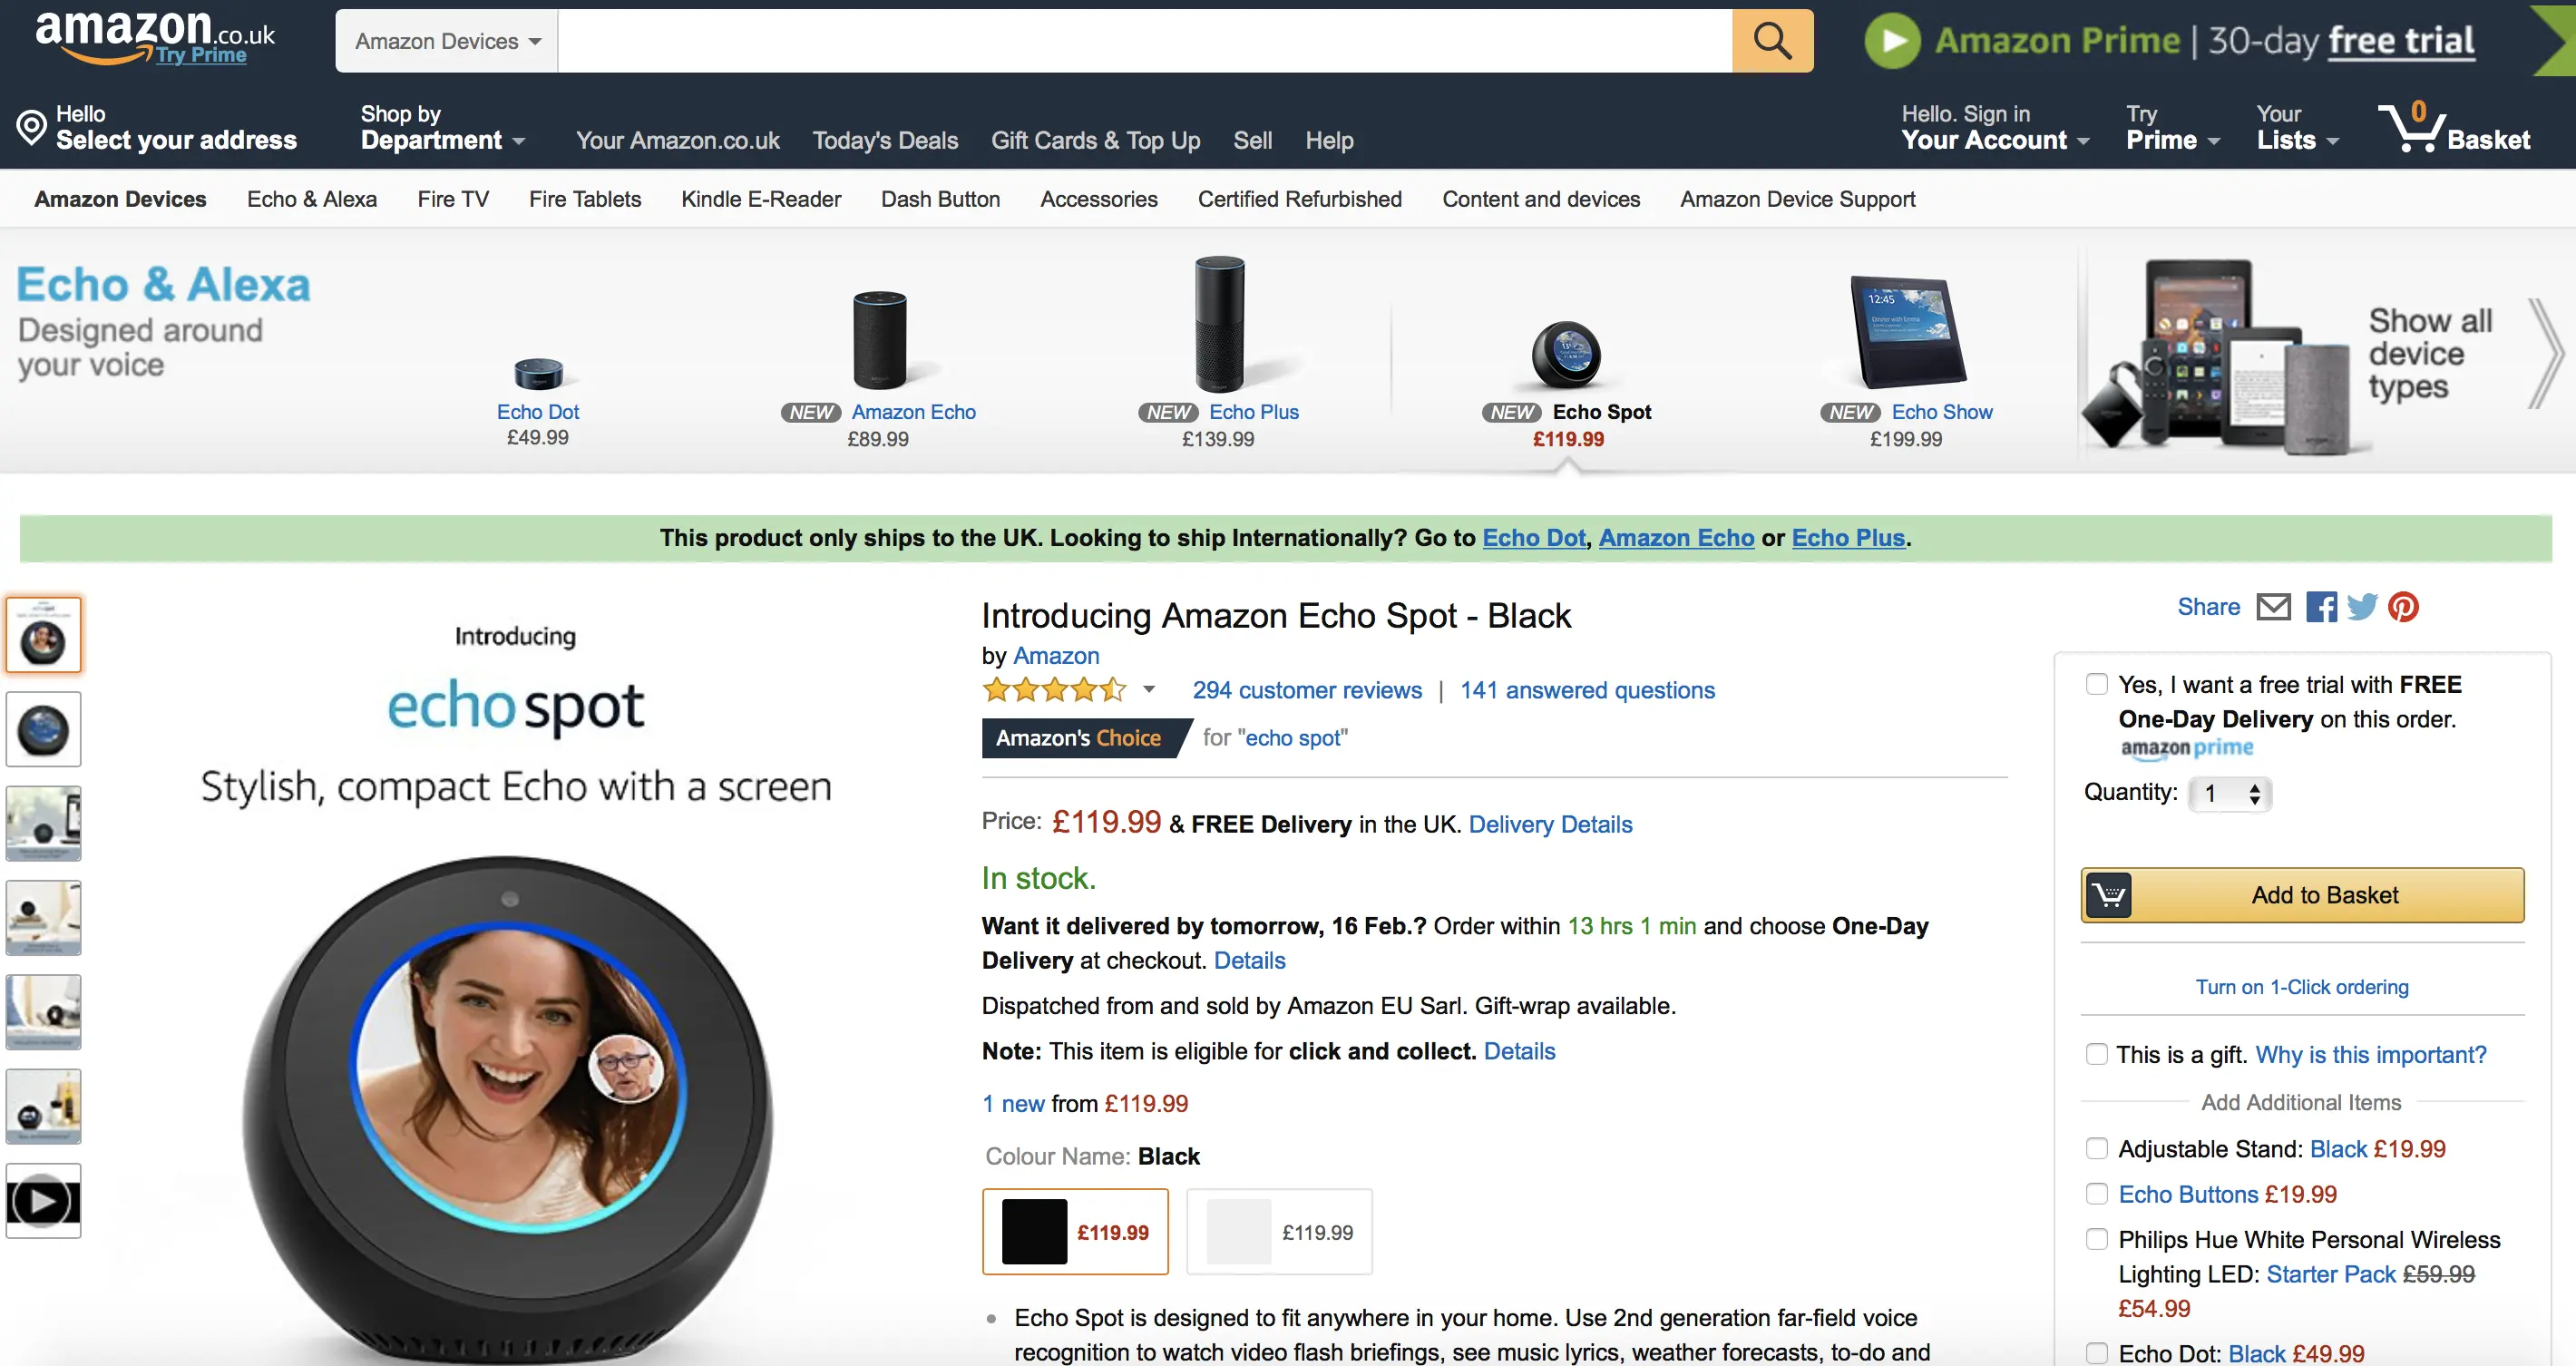
Task: Share on Twitter bird icon
Action: pos(2362,607)
